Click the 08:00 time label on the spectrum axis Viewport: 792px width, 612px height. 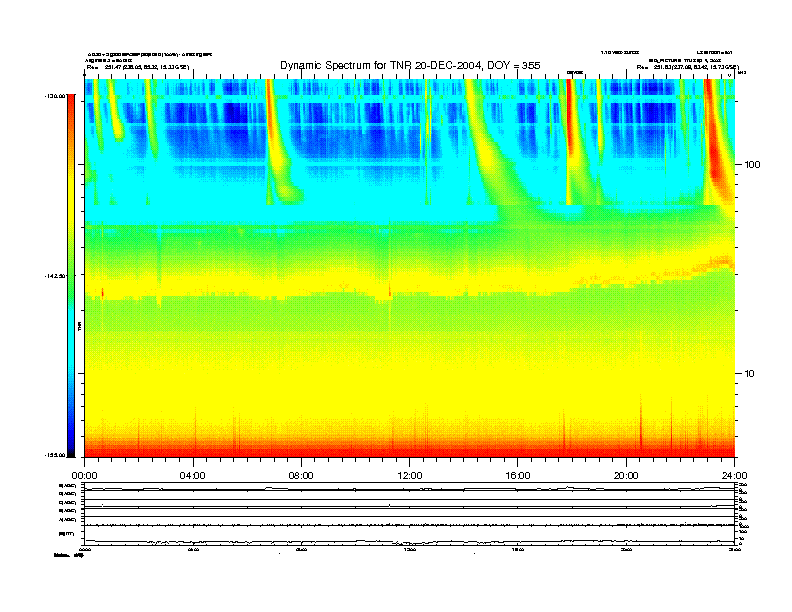click(301, 476)
